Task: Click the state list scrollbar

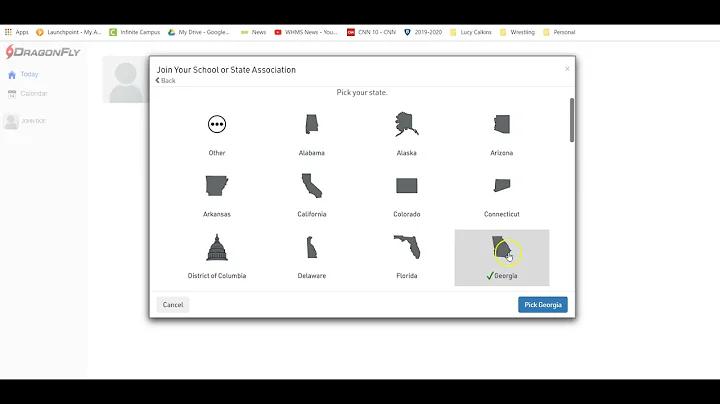Action: coord(572,120)
